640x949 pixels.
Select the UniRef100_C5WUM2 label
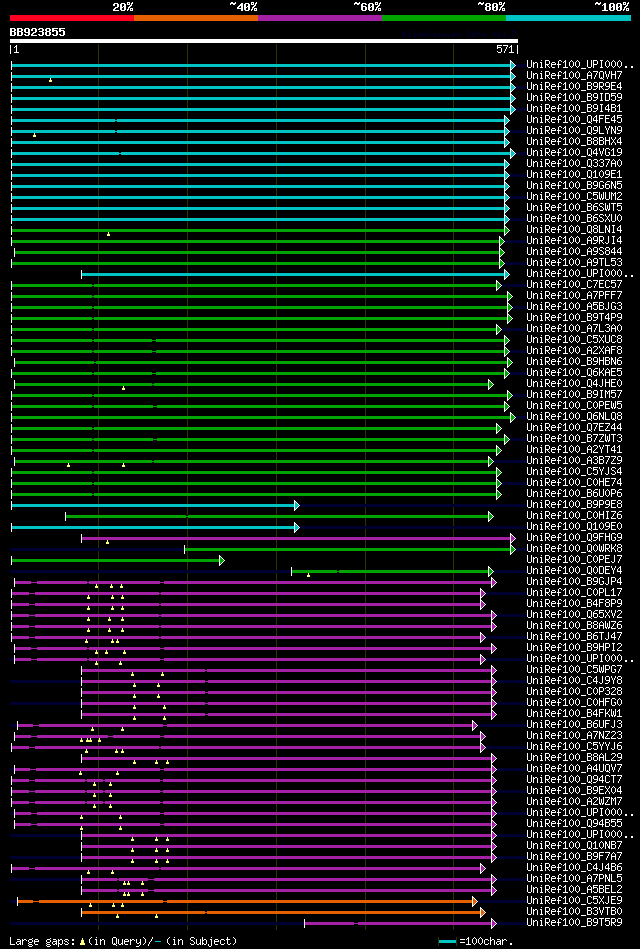coord(575,196)
